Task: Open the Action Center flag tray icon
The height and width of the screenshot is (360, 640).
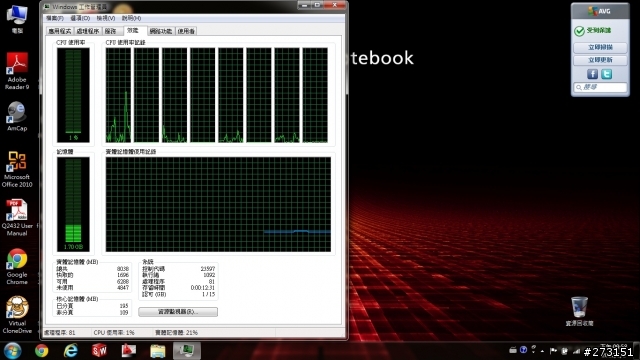Action: [x=553, y=351]
